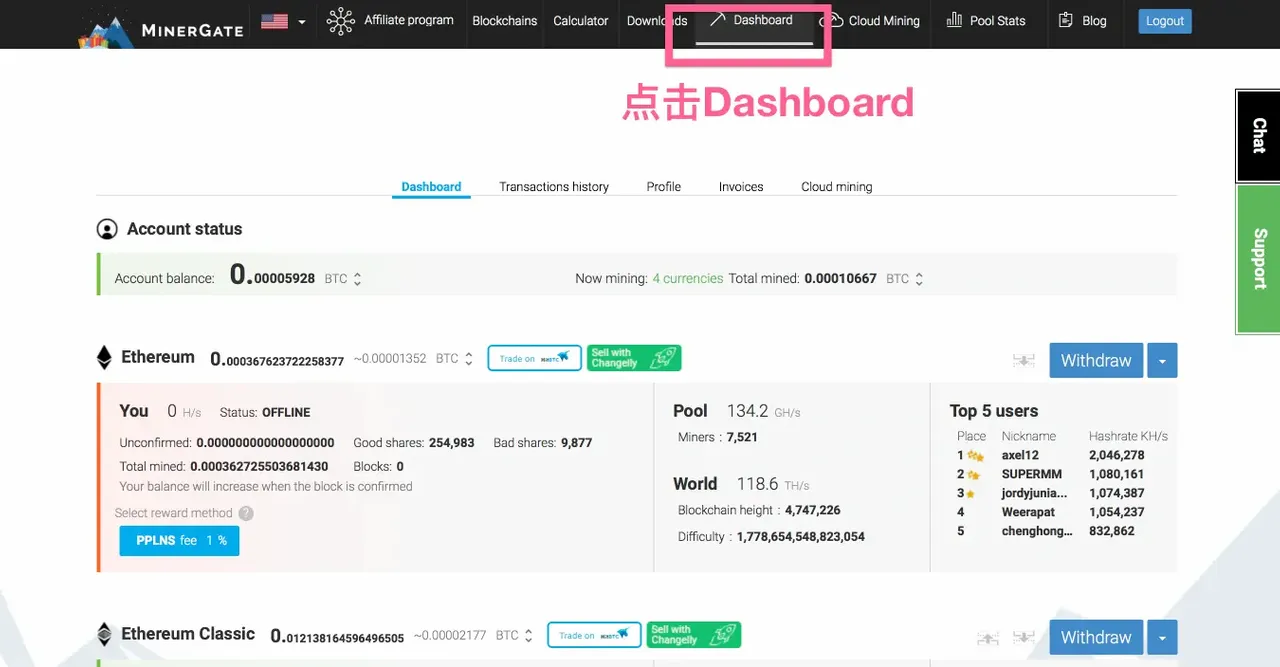Click Status: OFFLINE text

265,412
